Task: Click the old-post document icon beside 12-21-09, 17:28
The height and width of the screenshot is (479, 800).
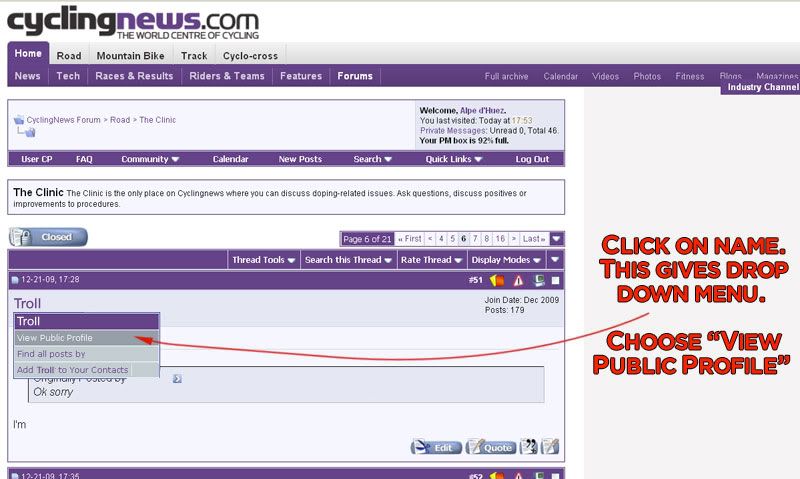Action: tap(15, 280)
